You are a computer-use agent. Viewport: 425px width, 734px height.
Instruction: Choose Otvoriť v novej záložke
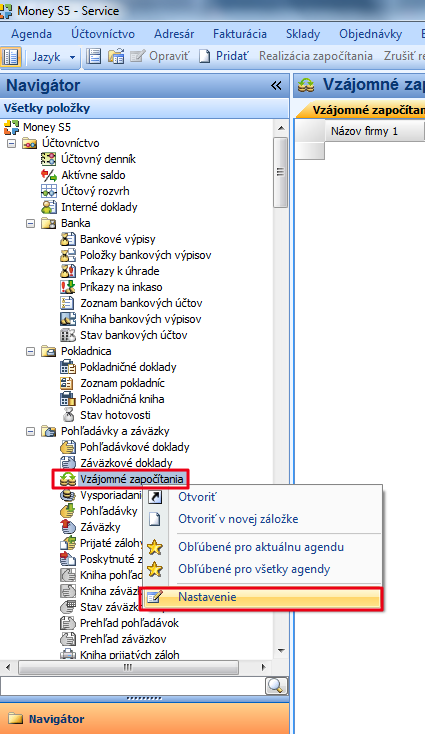(262, 519)
